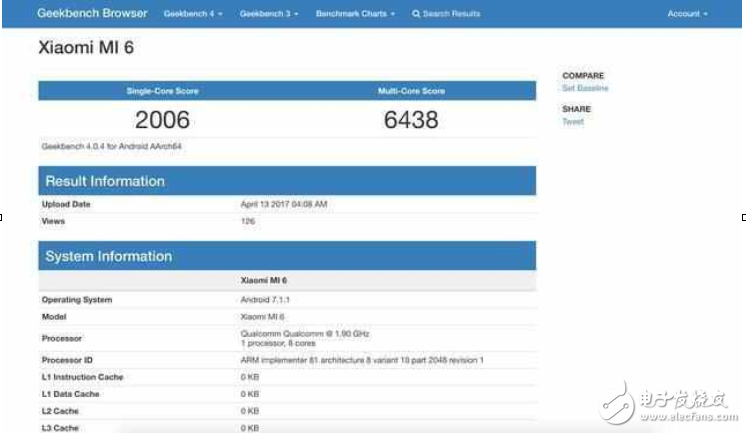This screenshot has width=746, height=433.
Task: Expand the Geekbench 3 dropdown menu
Action: click(x=268, y=14)
